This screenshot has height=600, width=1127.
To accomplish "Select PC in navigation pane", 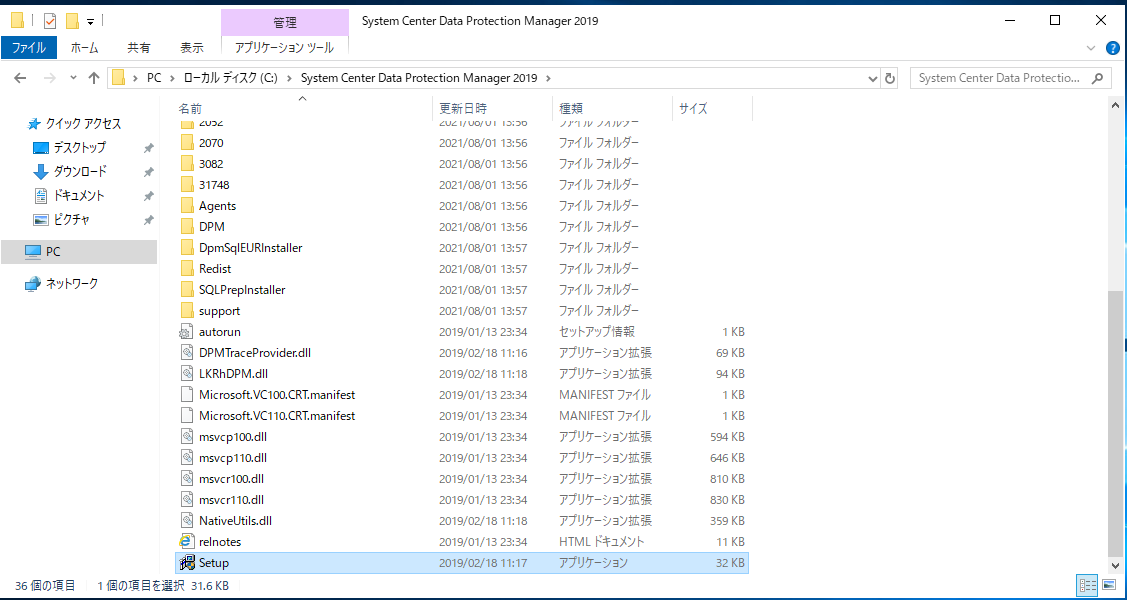I will (79, 251).
